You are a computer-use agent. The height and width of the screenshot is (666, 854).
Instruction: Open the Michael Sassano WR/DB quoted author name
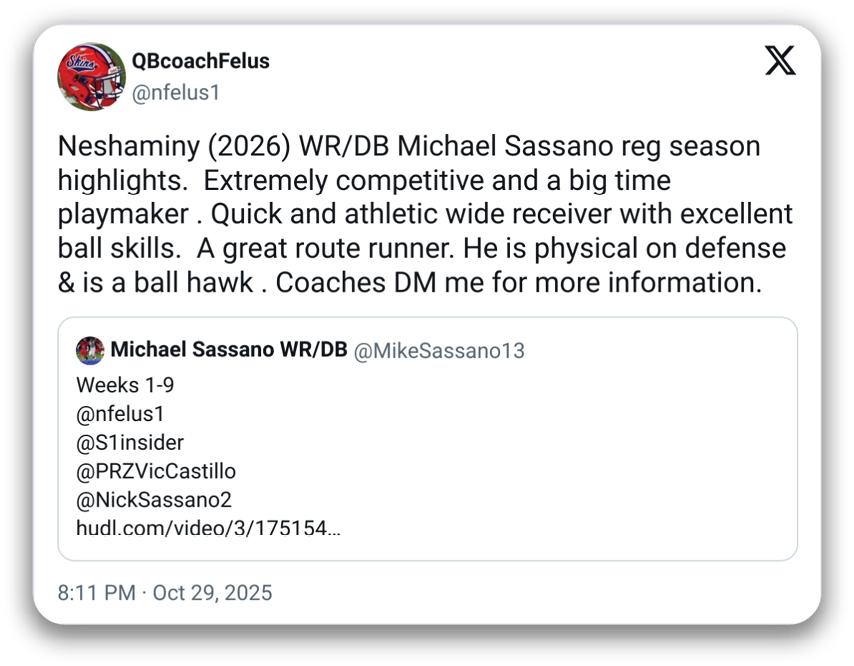click(228, 350)
